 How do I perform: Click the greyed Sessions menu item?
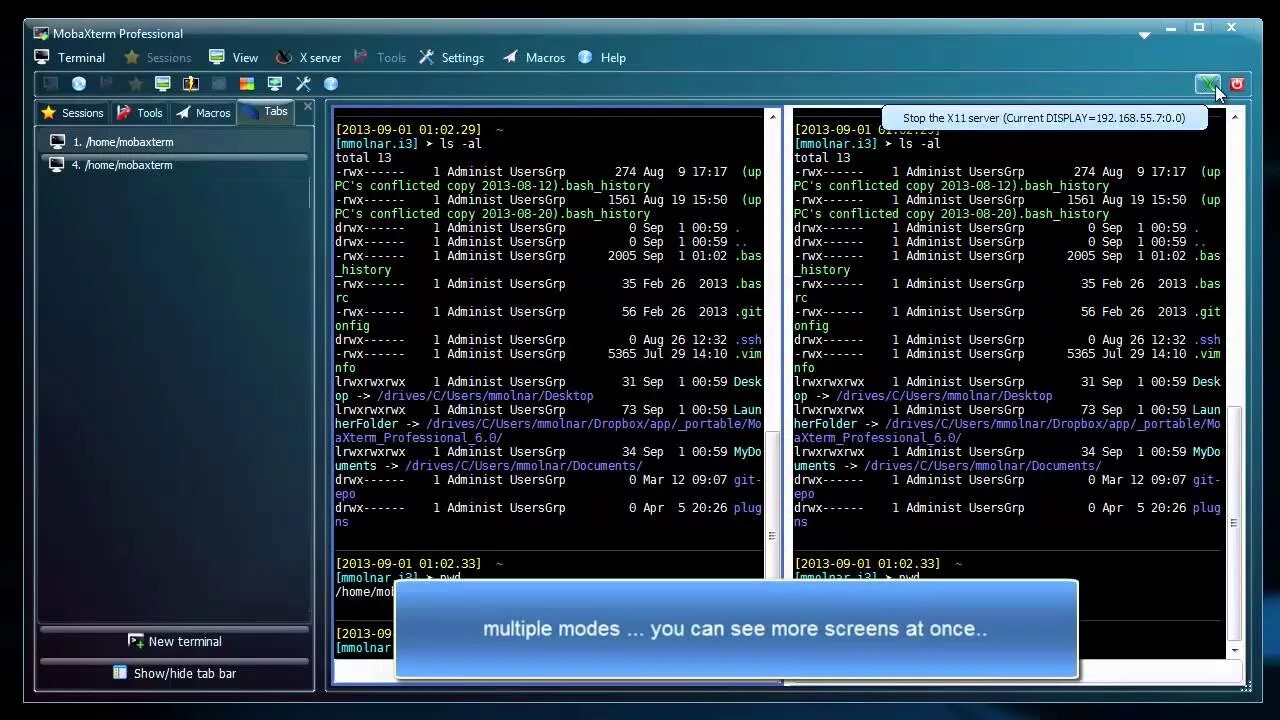157,57
